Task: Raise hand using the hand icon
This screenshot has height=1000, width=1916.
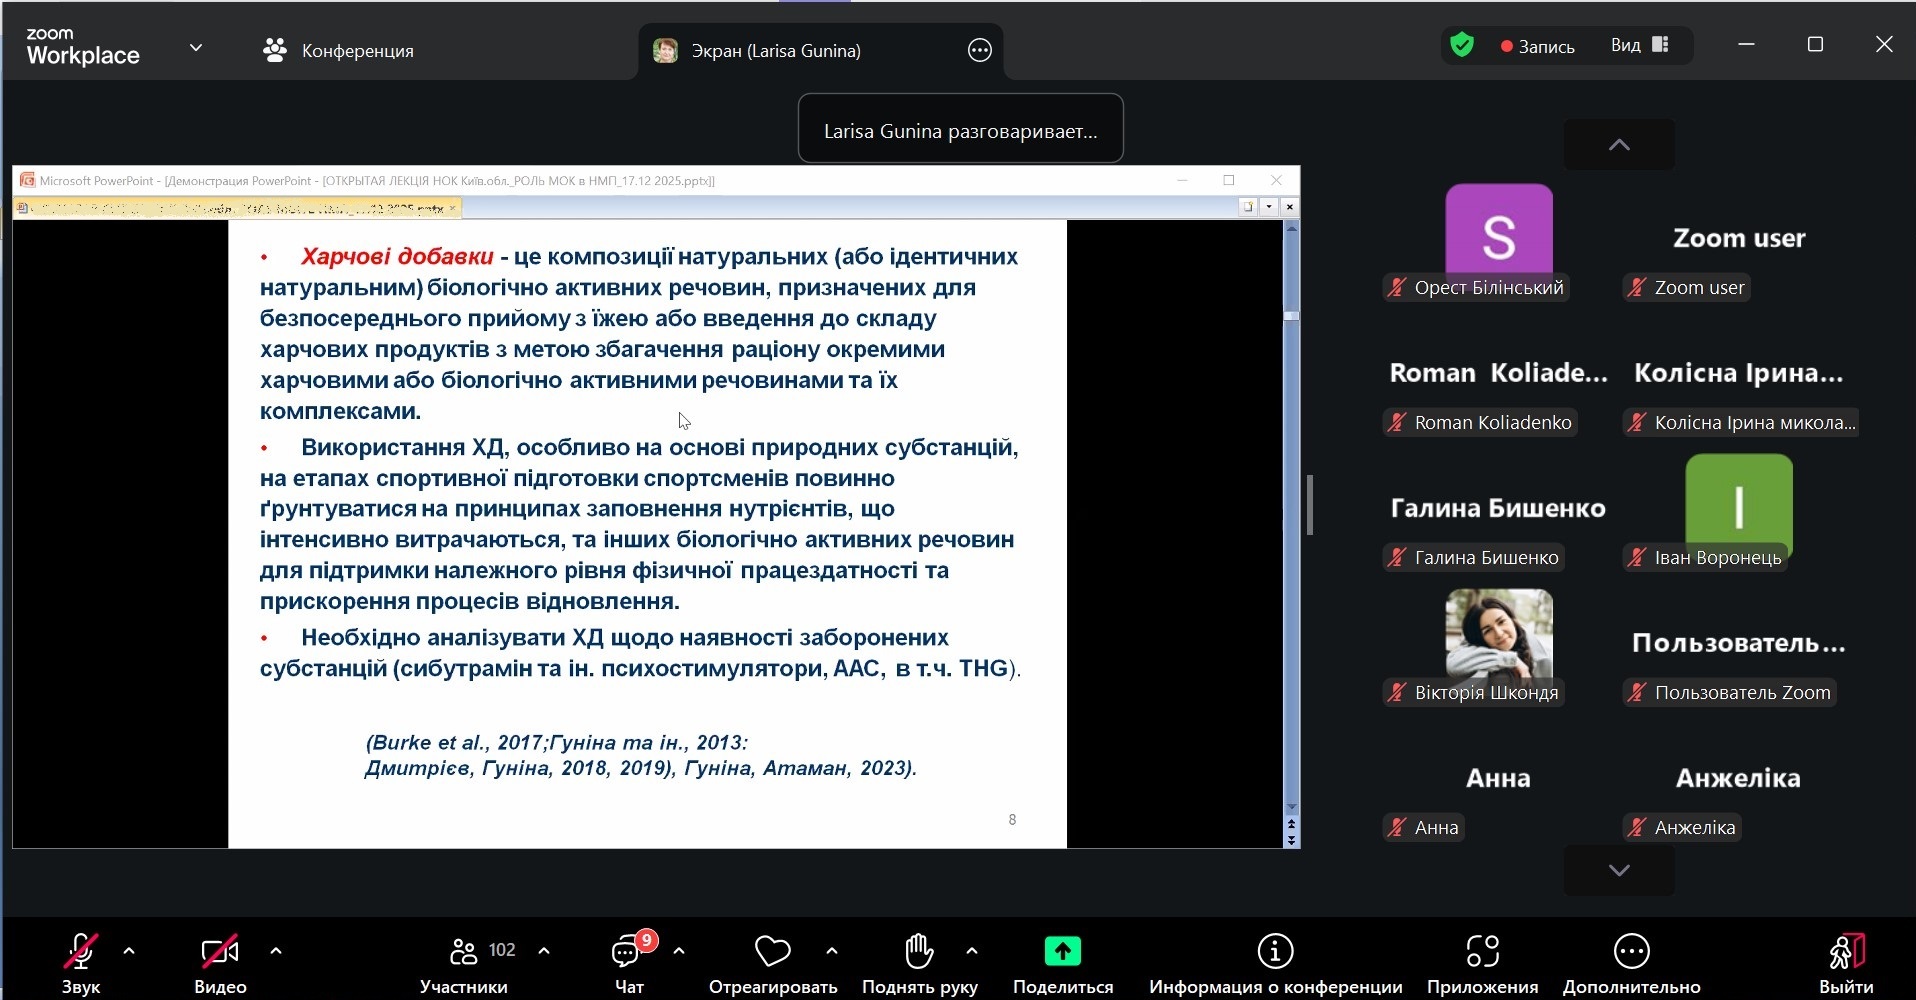Action: pos(919,952)
